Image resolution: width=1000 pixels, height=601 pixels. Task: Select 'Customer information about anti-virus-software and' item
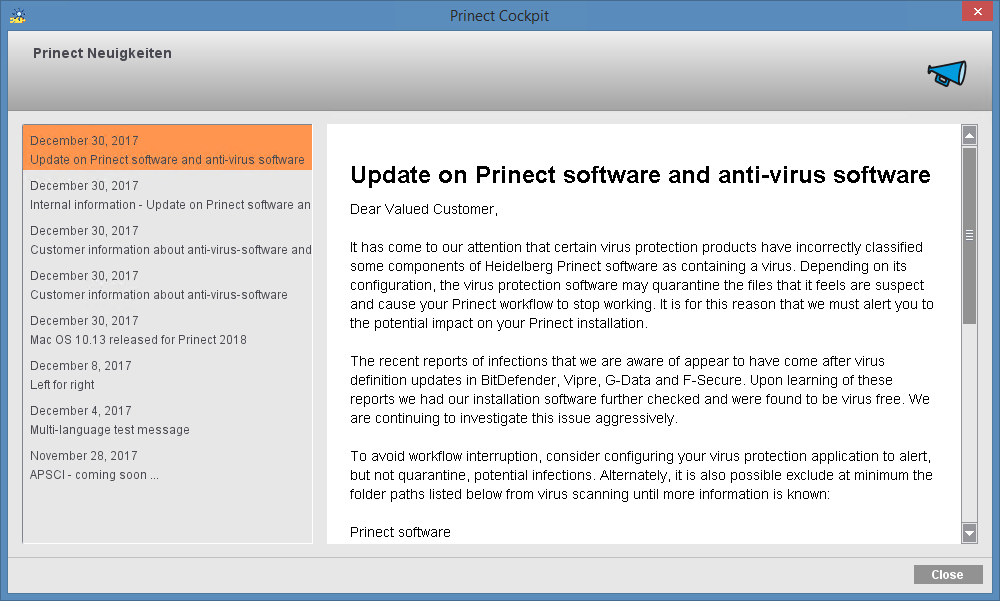[167, 240]
